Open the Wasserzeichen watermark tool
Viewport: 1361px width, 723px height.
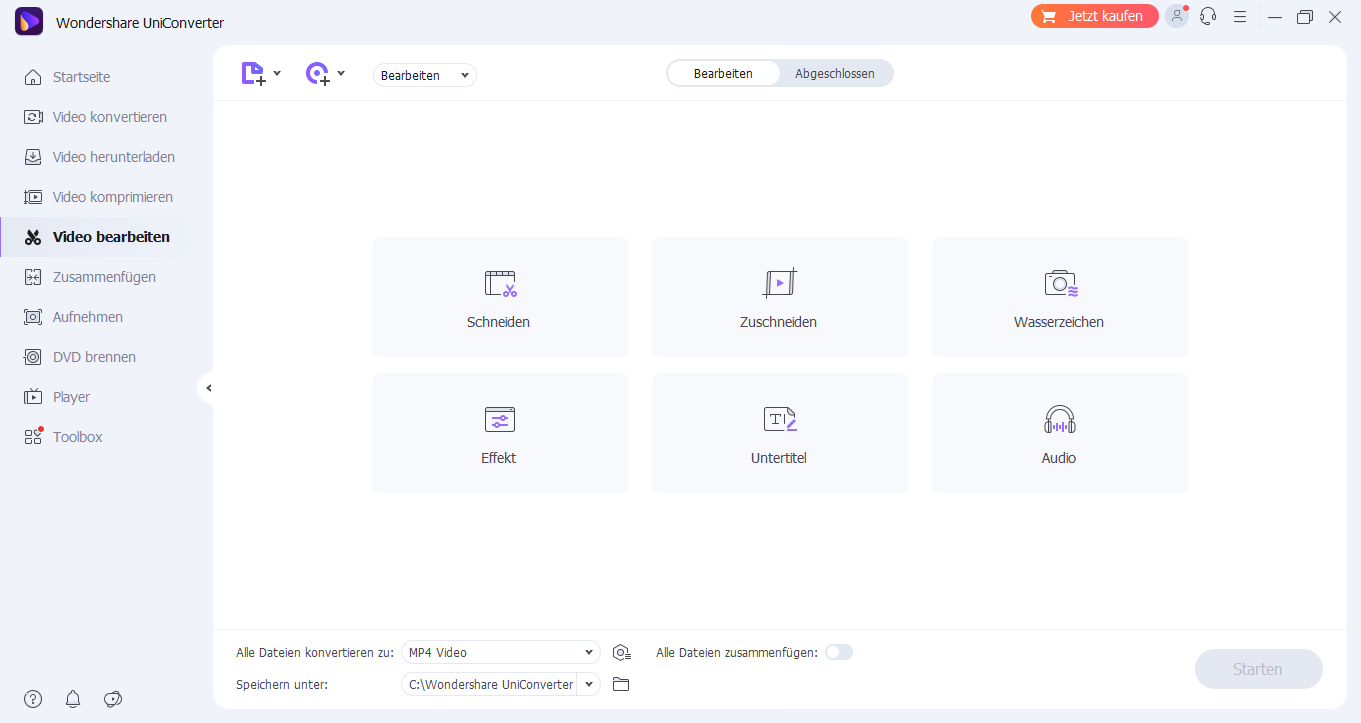[x=1059, y=297]
